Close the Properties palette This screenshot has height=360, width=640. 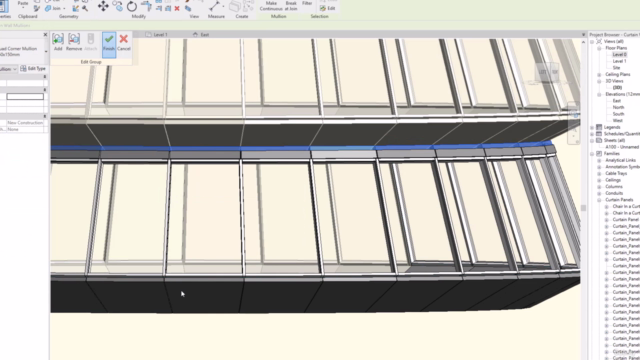[45, 35]
